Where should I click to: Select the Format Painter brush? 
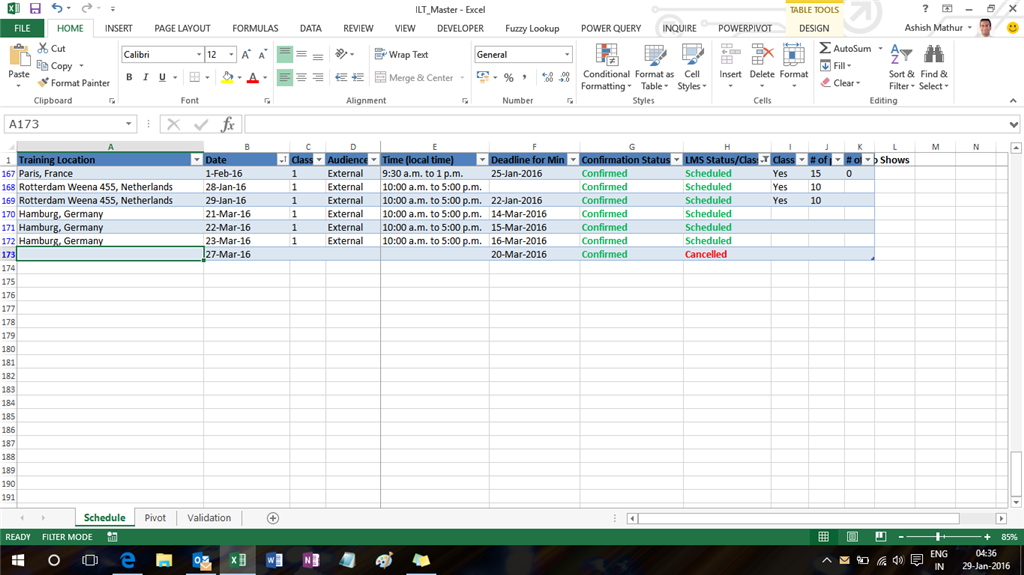(73, 83)
